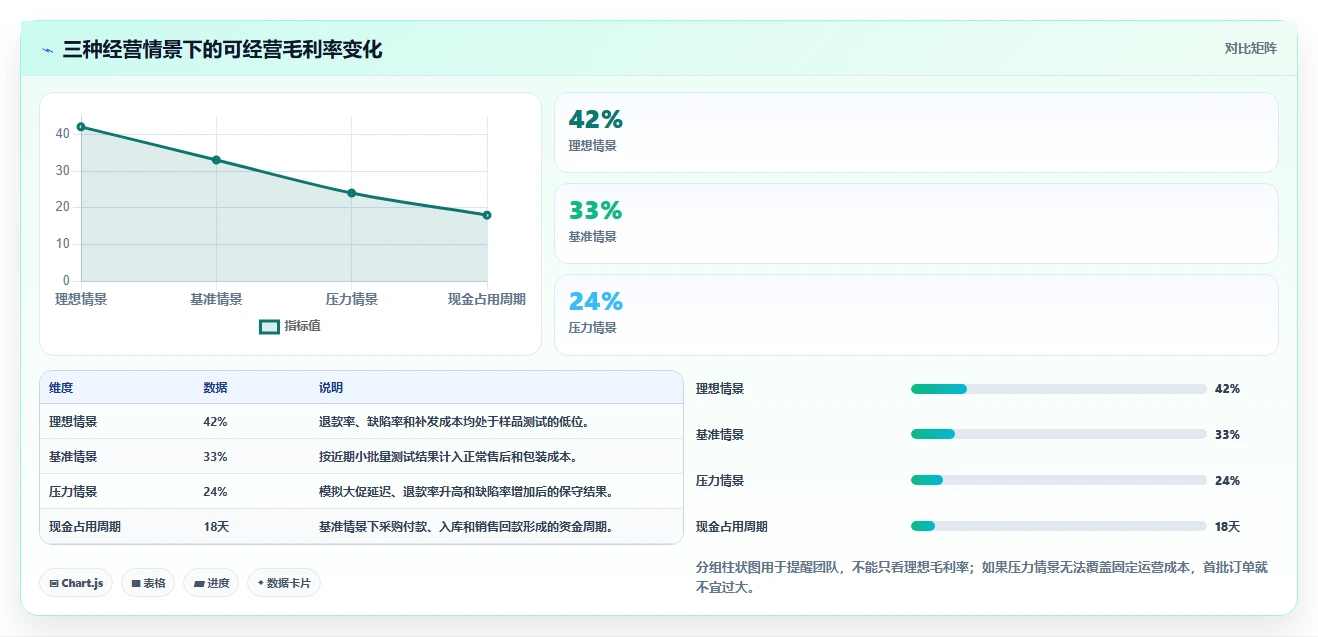Click the 压力情景 label in the progress list
The height and width of the screenshot is (637, 1318).
(720, 481)
